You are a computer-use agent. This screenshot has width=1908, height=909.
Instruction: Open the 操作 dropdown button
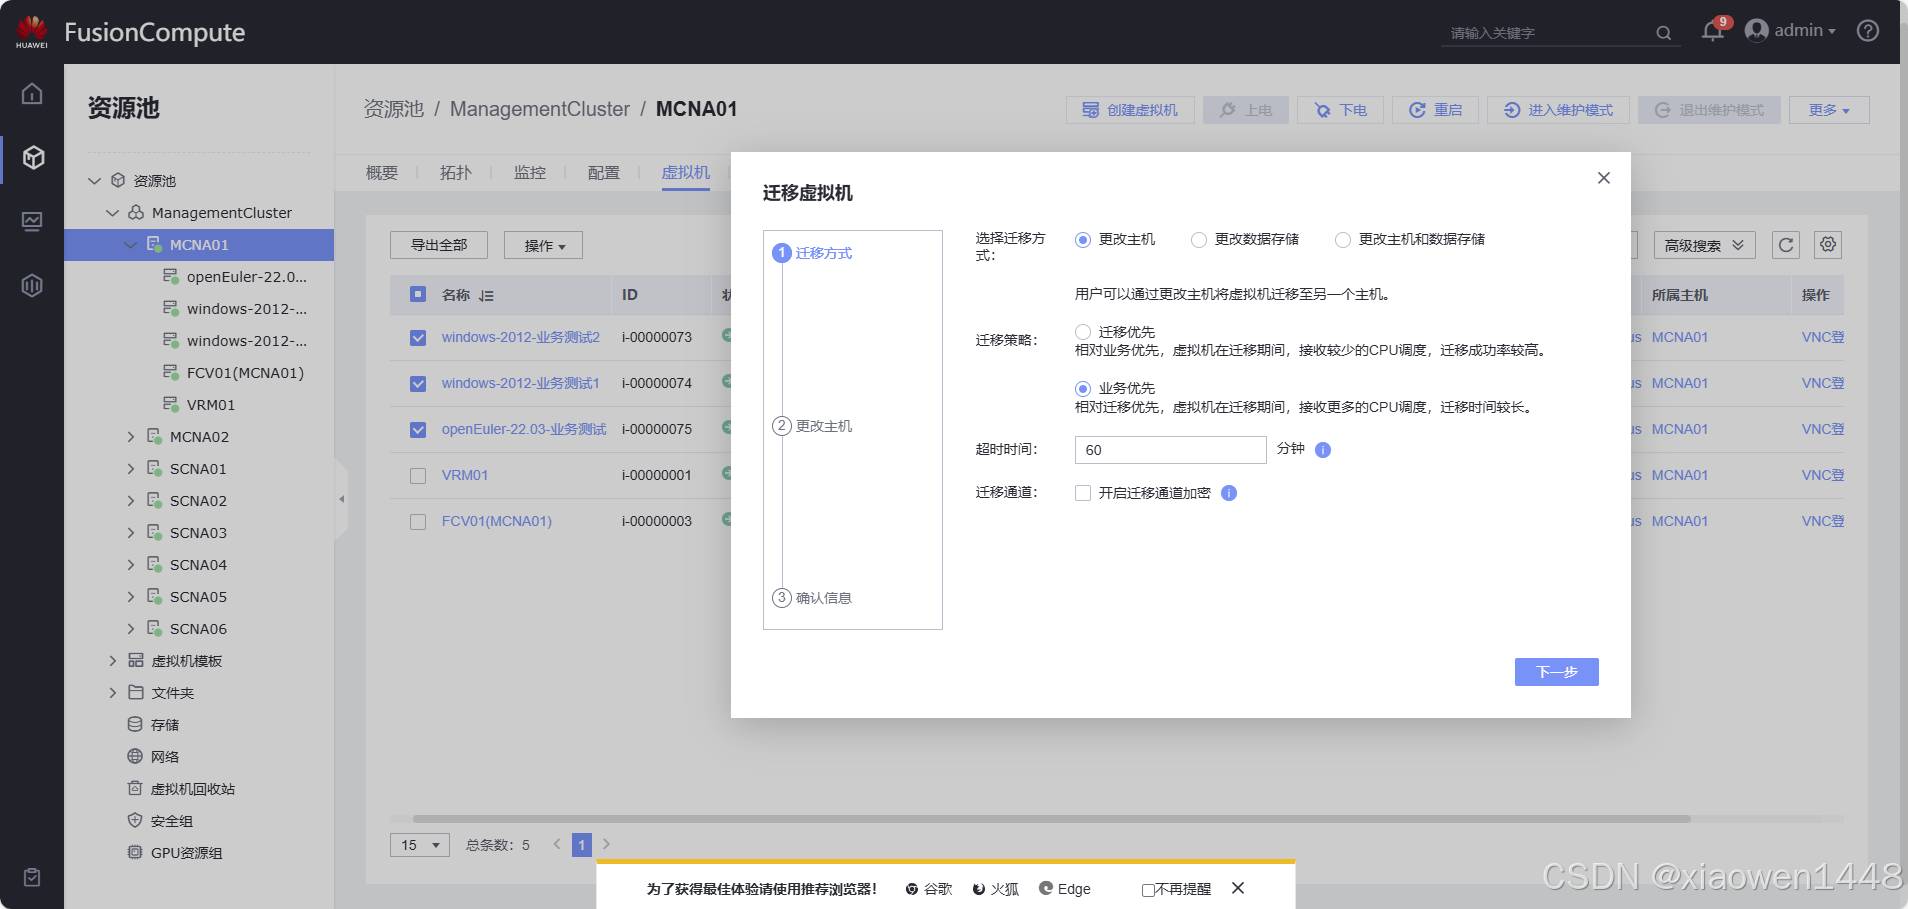(x=543, y=246)
